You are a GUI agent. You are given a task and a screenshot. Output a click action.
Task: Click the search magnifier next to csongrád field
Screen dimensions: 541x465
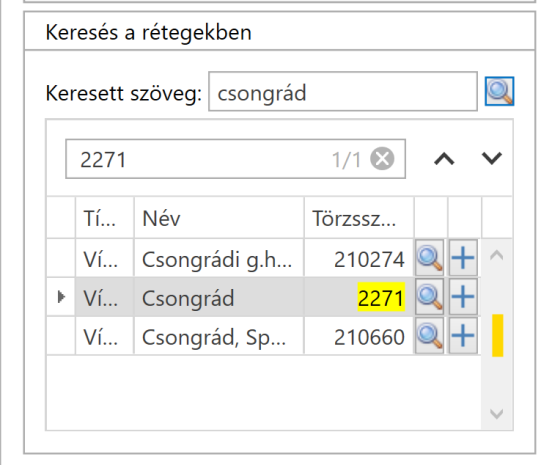pyautogui.click(x=499, y=91)
